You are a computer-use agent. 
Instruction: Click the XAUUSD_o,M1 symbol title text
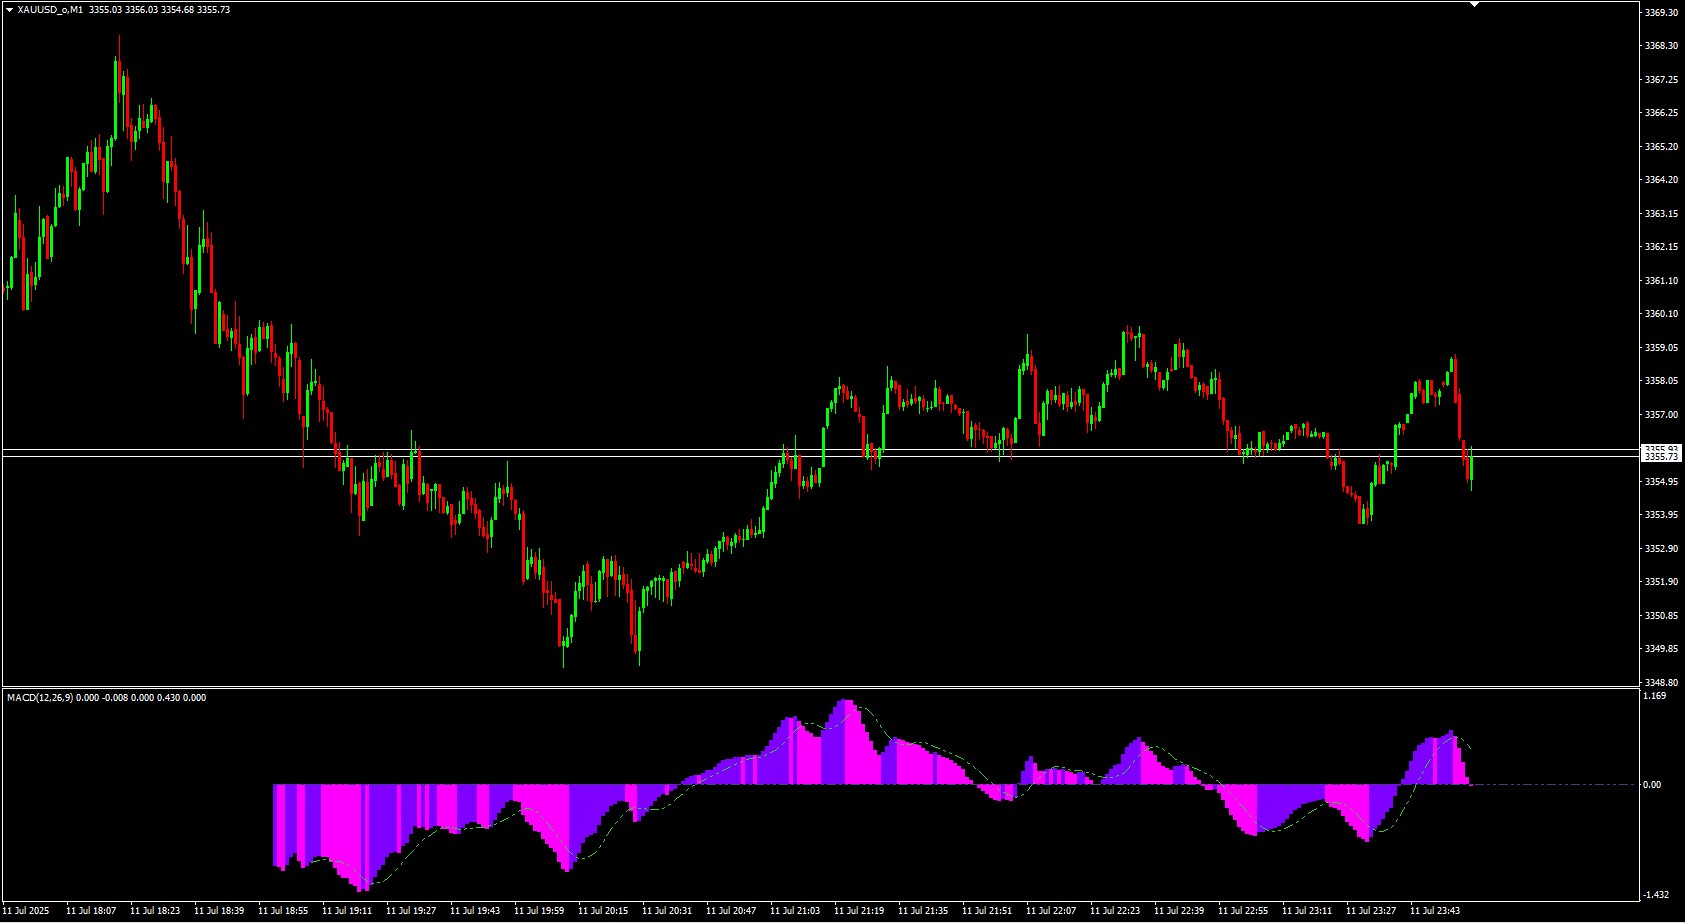(50, 9)
